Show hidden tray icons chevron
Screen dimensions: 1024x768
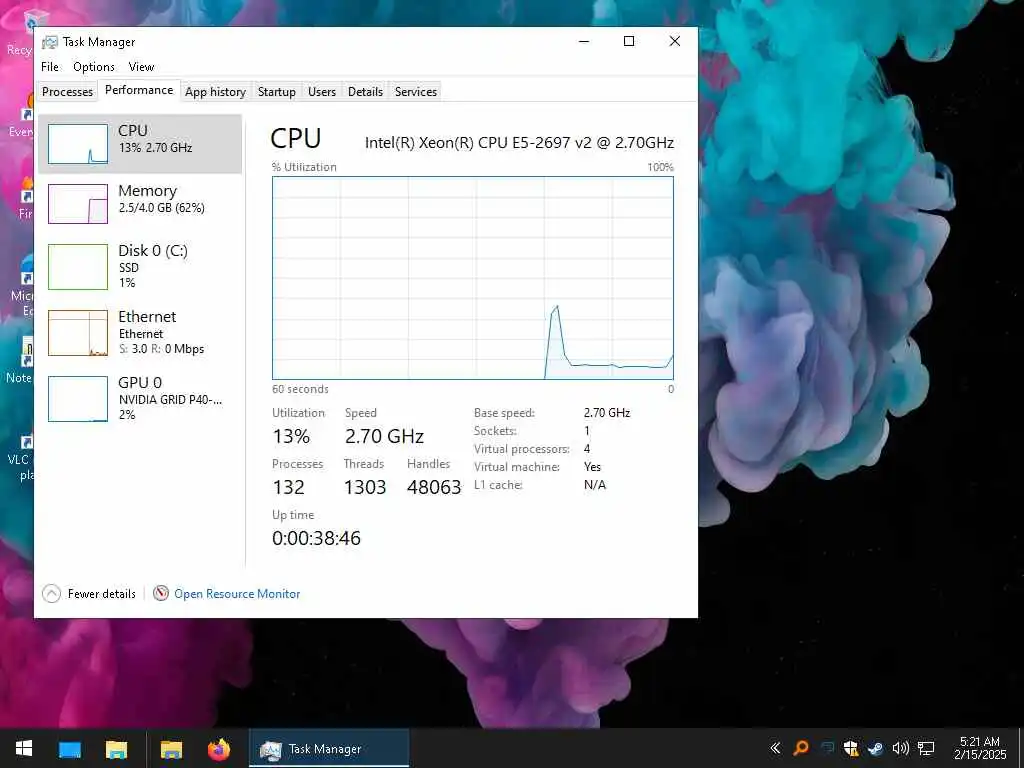coord(775,748)
